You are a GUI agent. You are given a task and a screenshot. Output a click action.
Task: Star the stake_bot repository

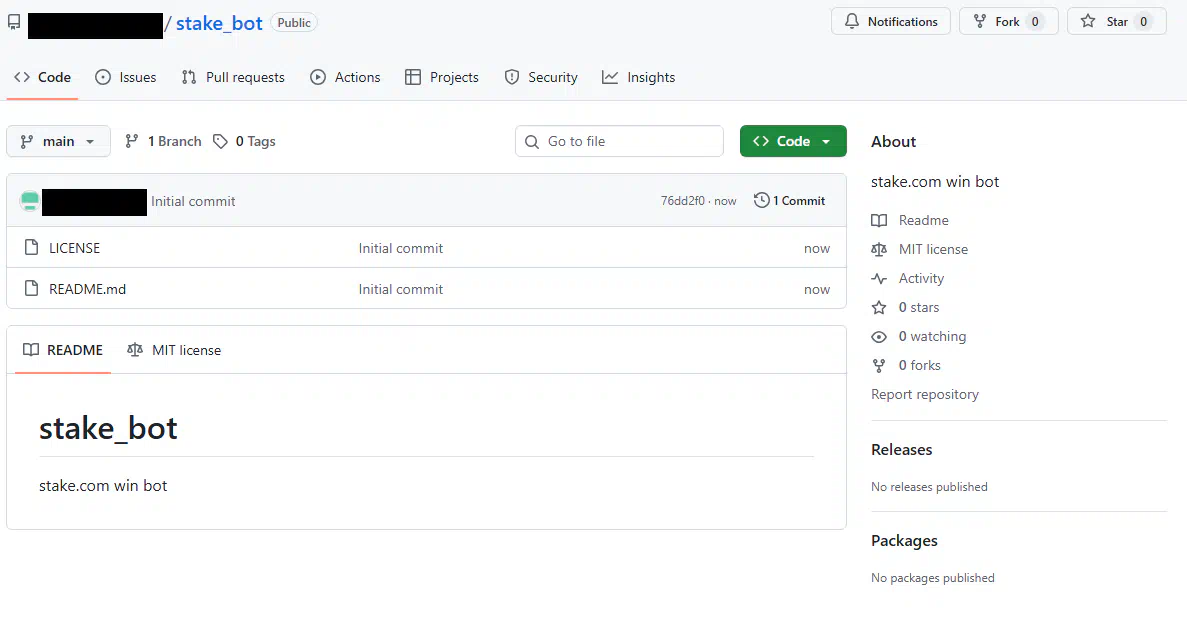tap(1117, 22)
